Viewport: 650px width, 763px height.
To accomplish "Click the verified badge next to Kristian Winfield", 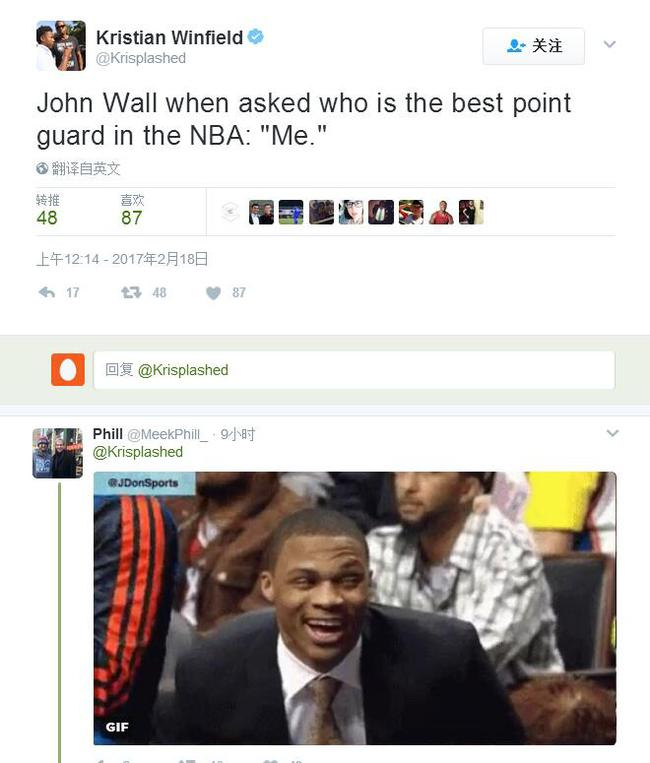I will point(255,36).
